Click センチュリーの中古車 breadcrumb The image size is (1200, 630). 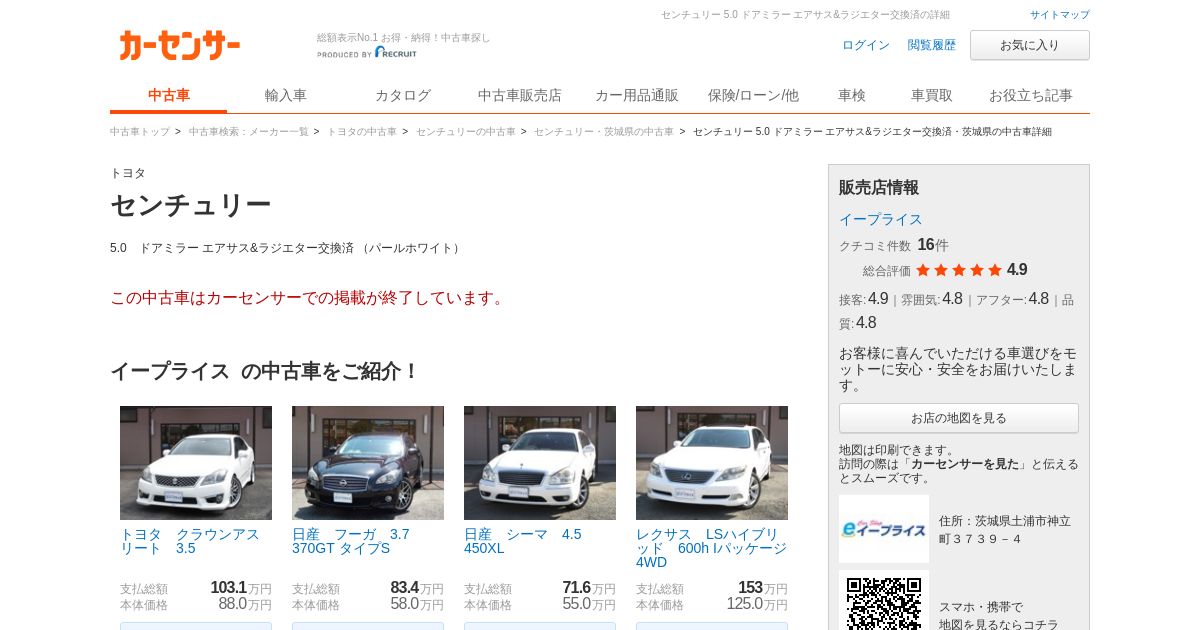(466, 132)
